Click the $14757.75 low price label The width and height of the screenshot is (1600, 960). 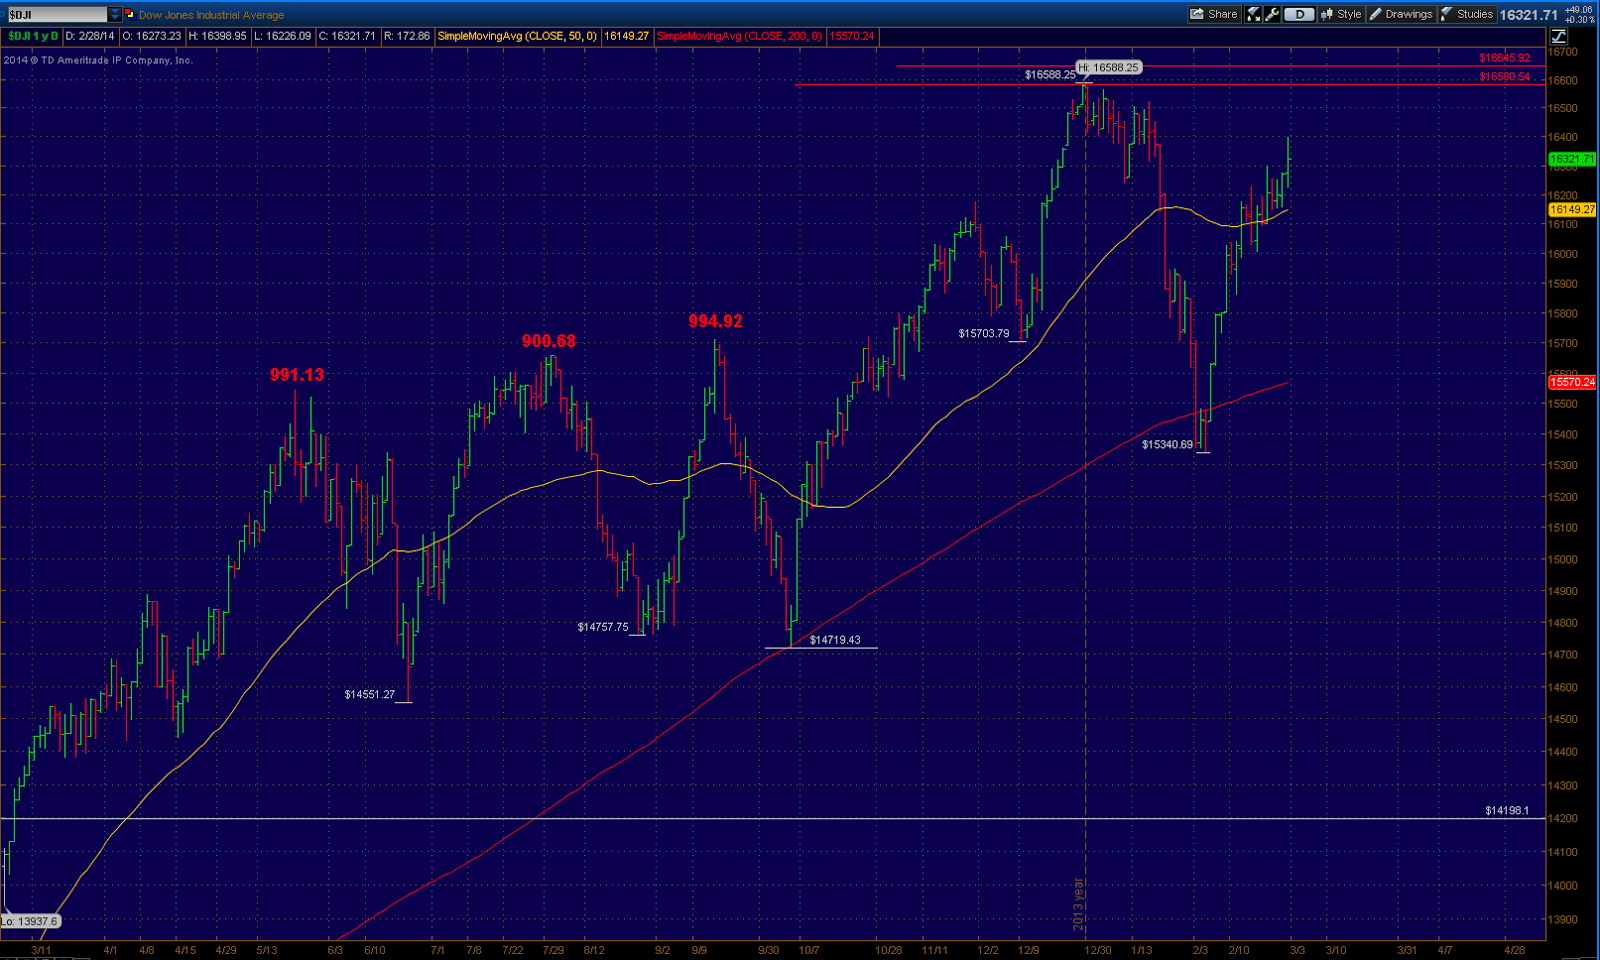[x=603, y=627]
